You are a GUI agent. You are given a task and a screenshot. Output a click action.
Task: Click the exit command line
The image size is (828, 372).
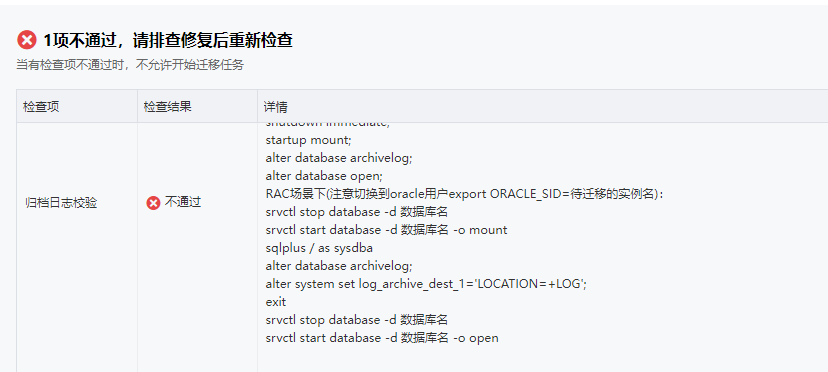point(276,302)
